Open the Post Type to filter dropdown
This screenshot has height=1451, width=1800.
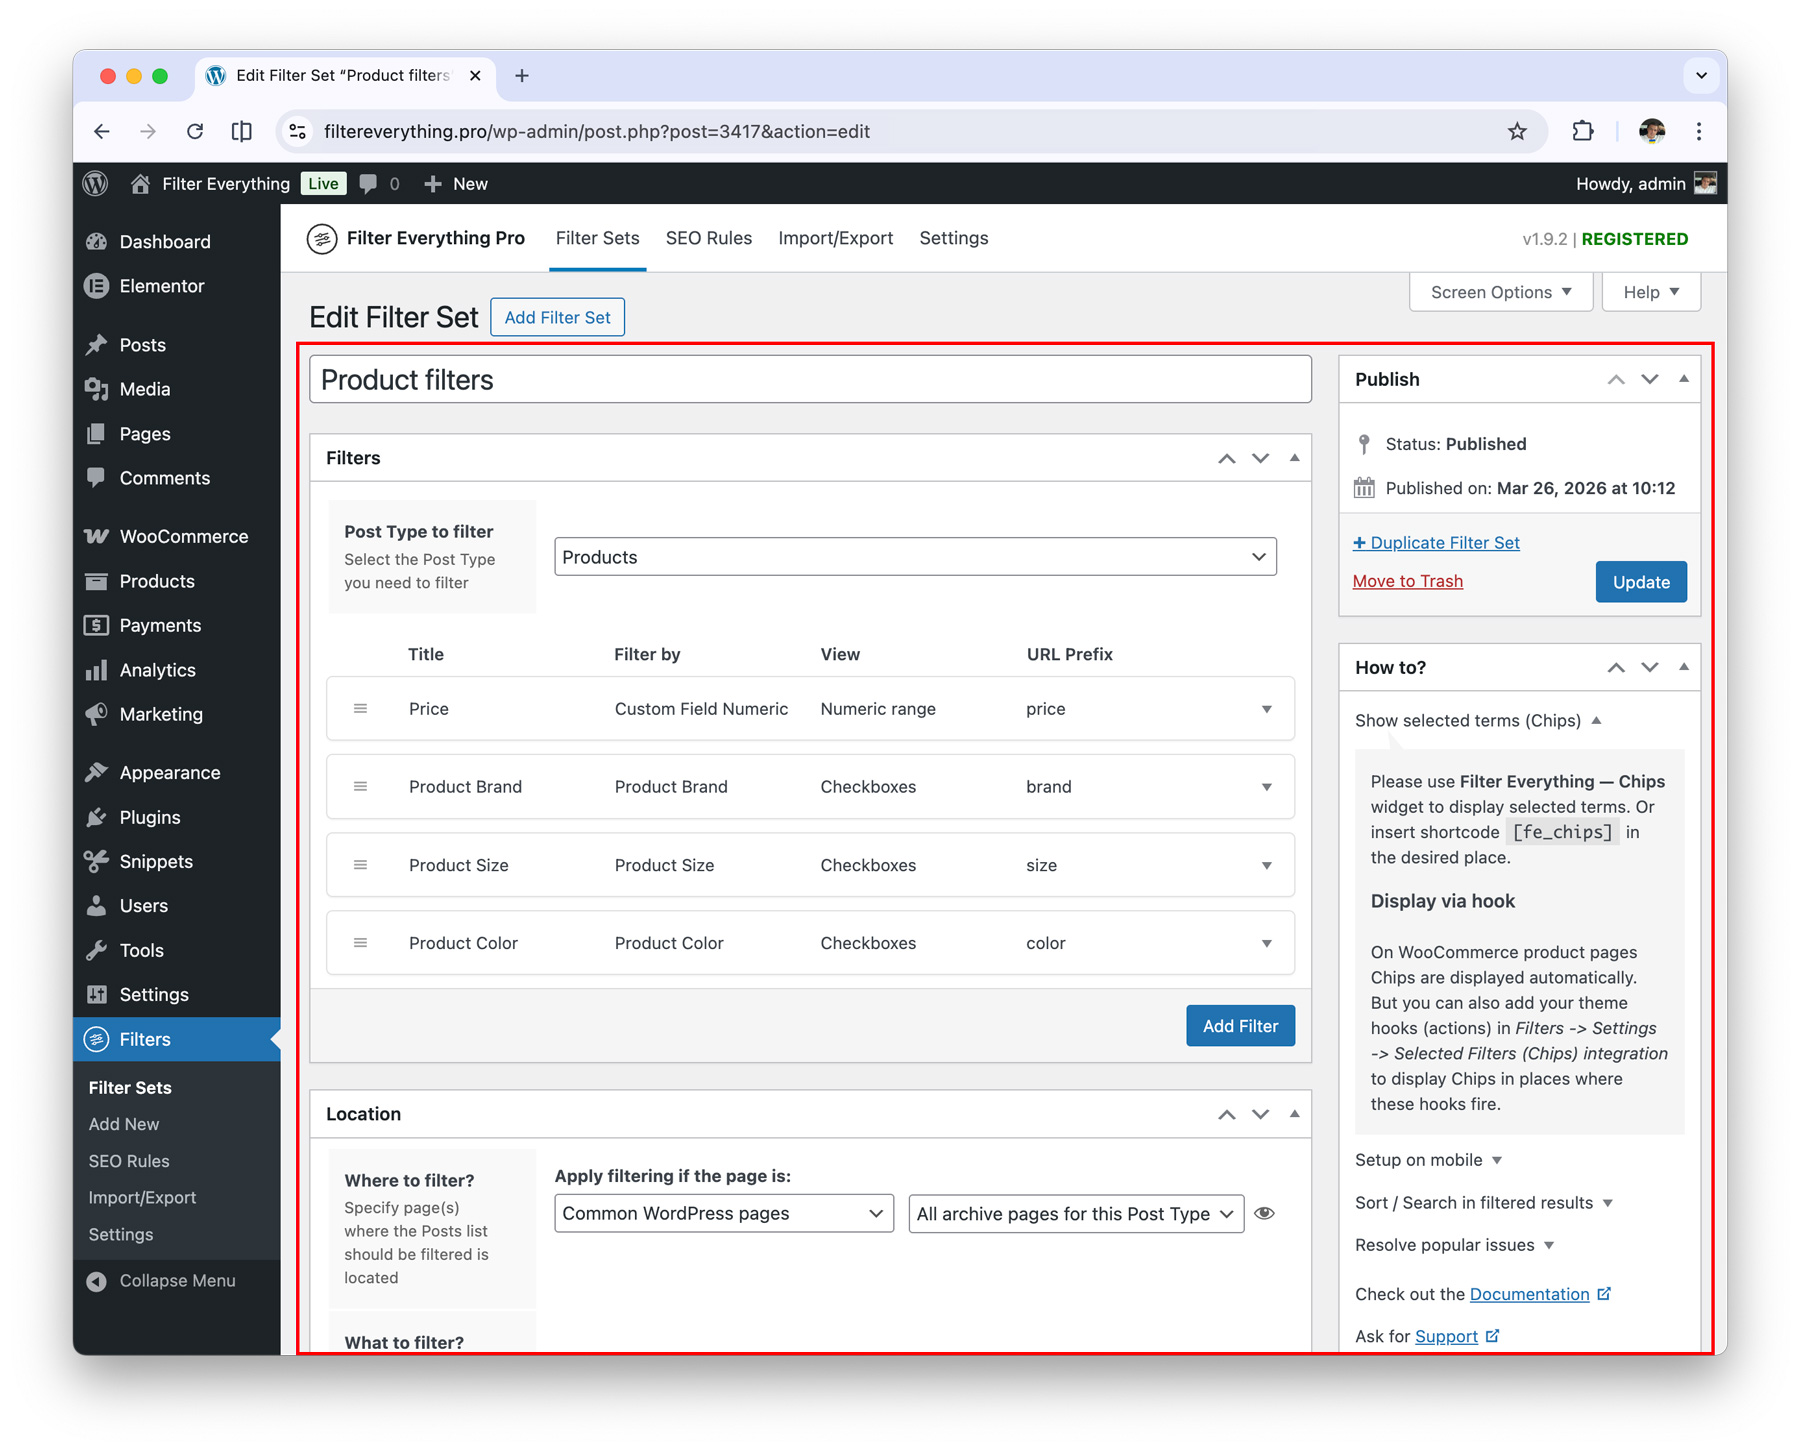915,557
